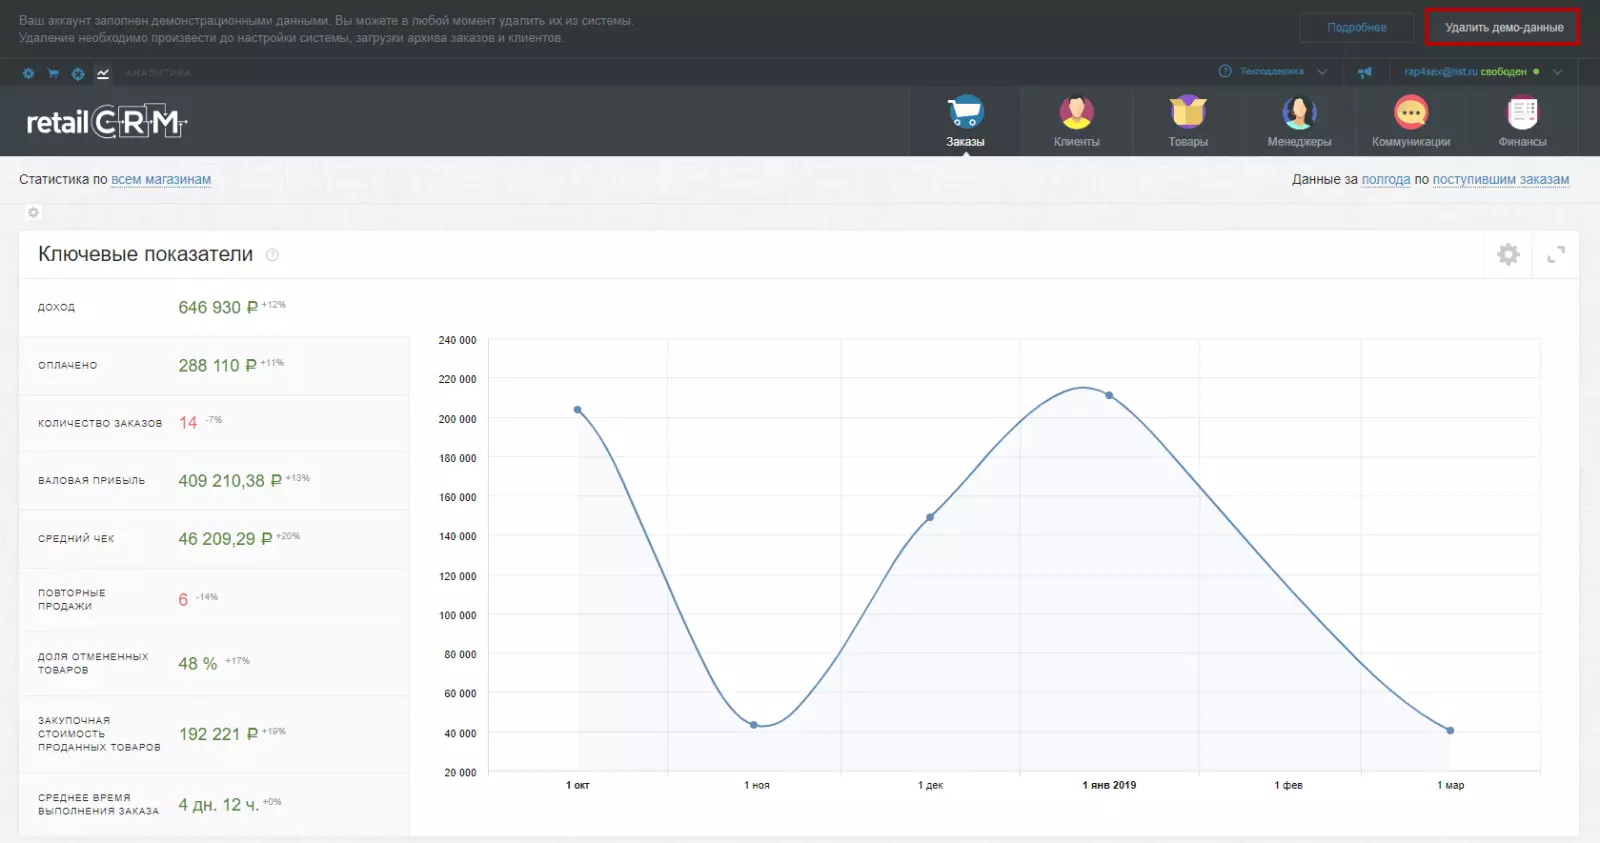
Task: Change the полгода period selector
Action: pos(1386,180)
